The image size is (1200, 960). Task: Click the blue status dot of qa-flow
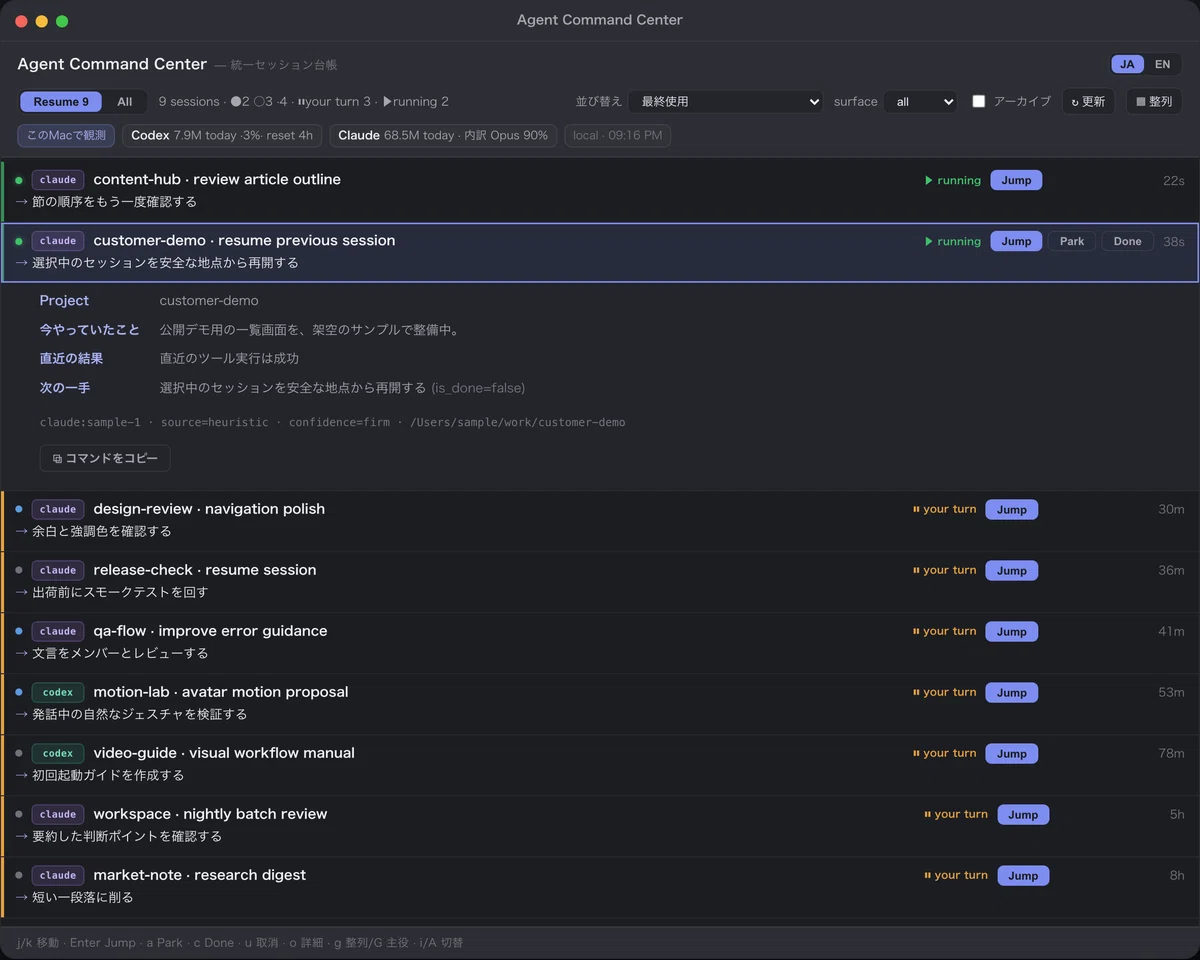pyautogui.click(x=19, y=631)
